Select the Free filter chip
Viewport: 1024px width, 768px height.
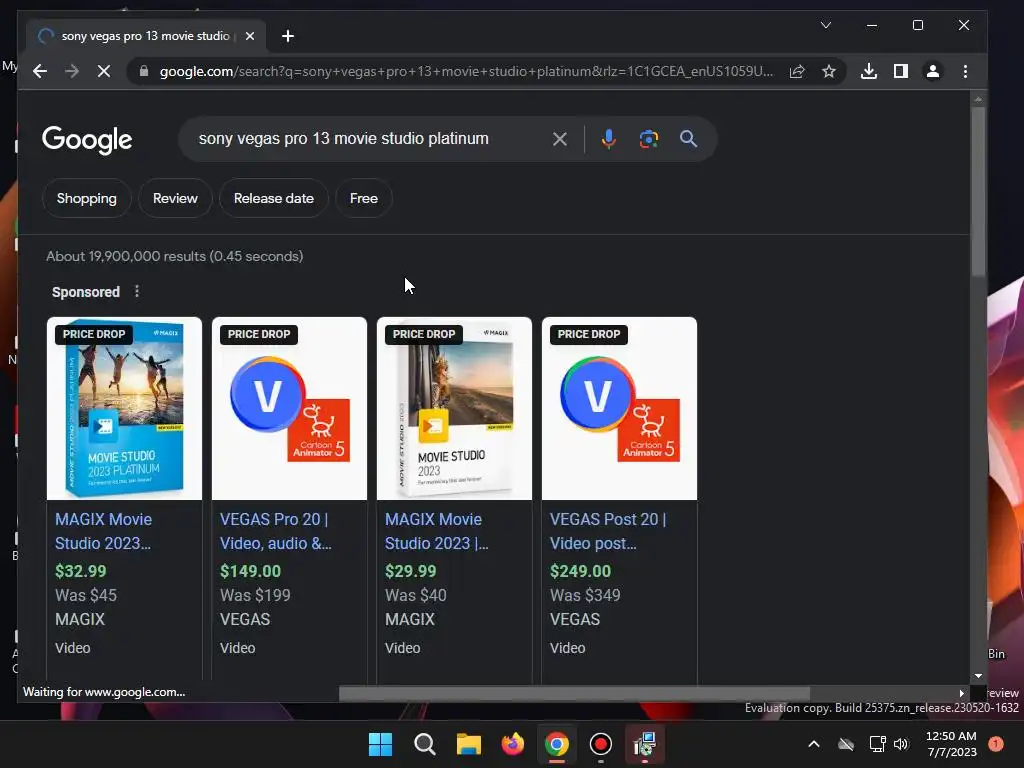point(364,198)
